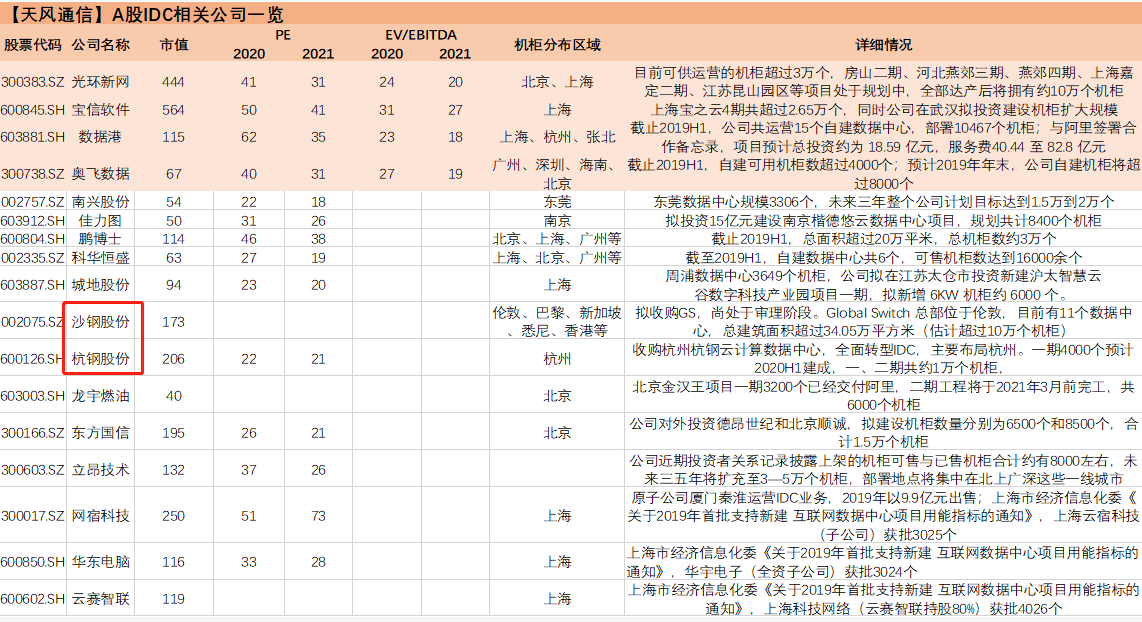This screenshot has height=622, width=1142.
Task: Select company name 沙钢股份
Action: tap(101, 322)
